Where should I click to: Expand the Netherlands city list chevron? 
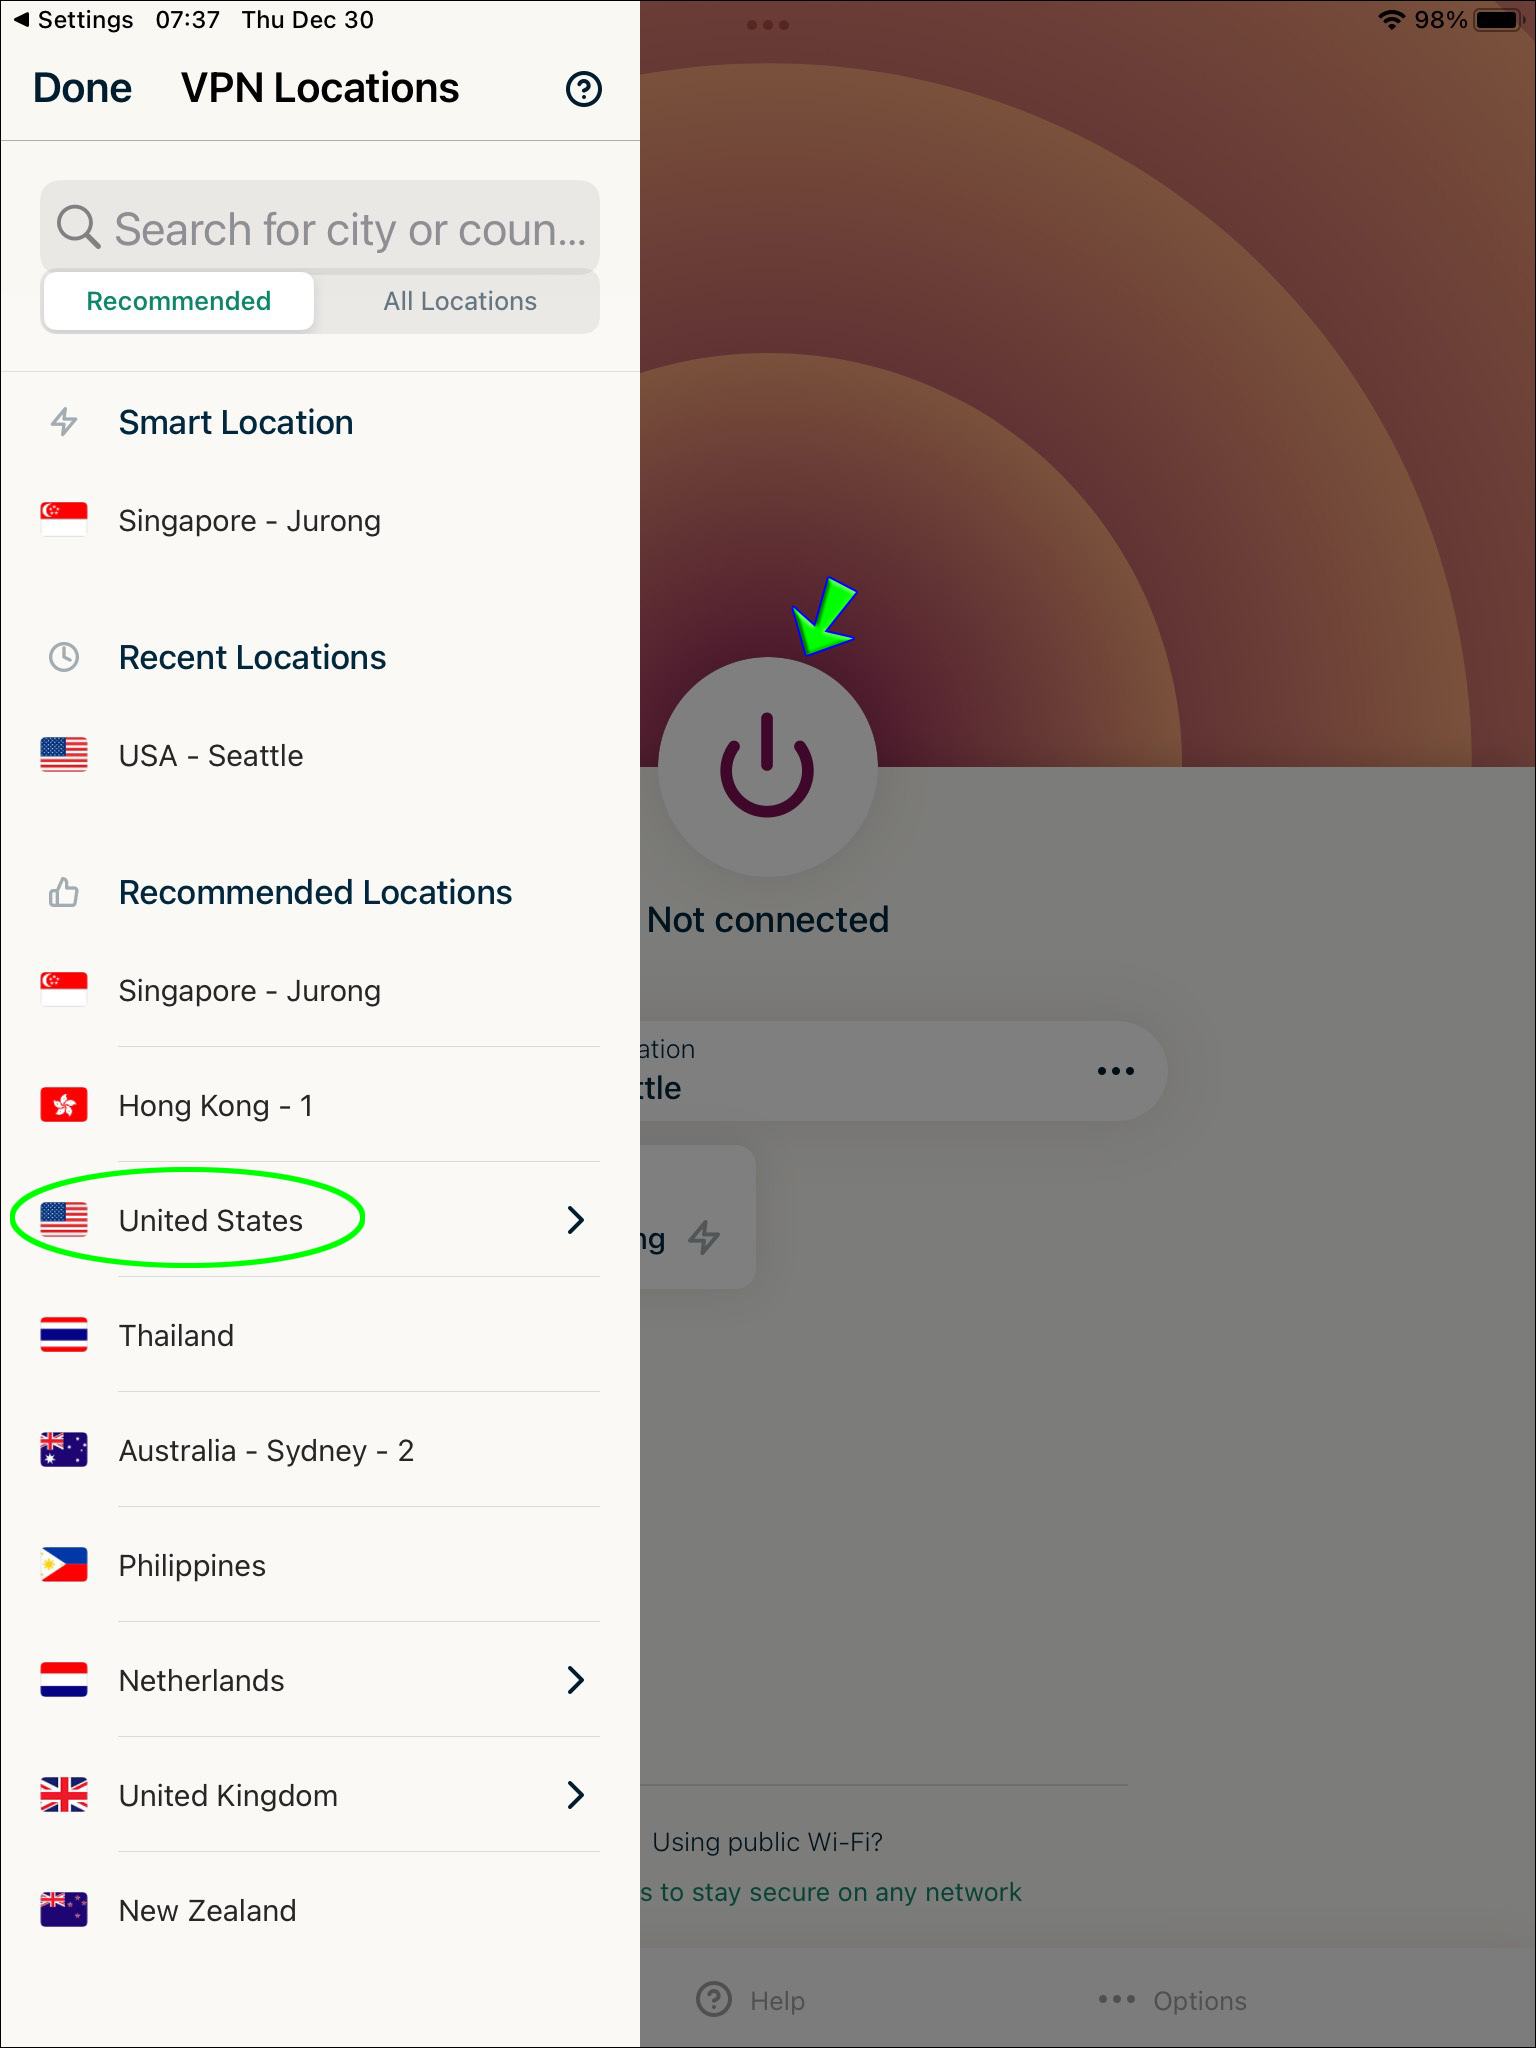tap(575, 1680)
